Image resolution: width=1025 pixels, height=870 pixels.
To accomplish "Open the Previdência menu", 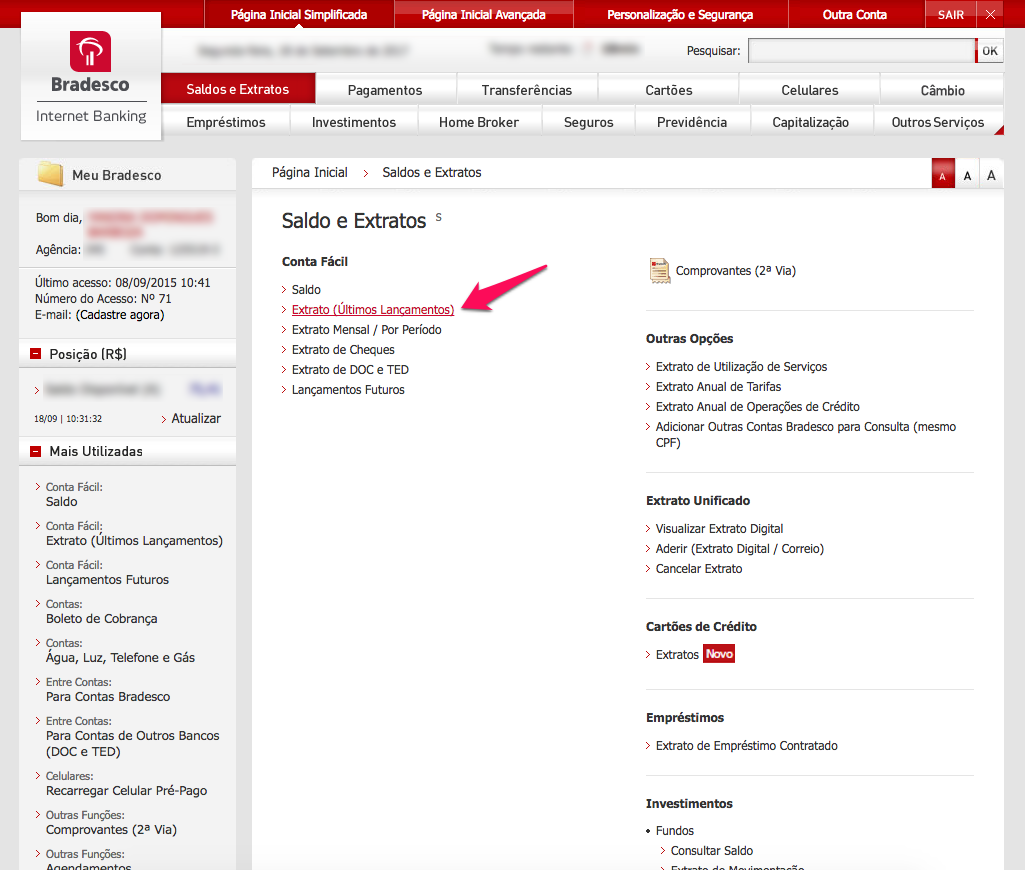I will (x=692, y=122).
